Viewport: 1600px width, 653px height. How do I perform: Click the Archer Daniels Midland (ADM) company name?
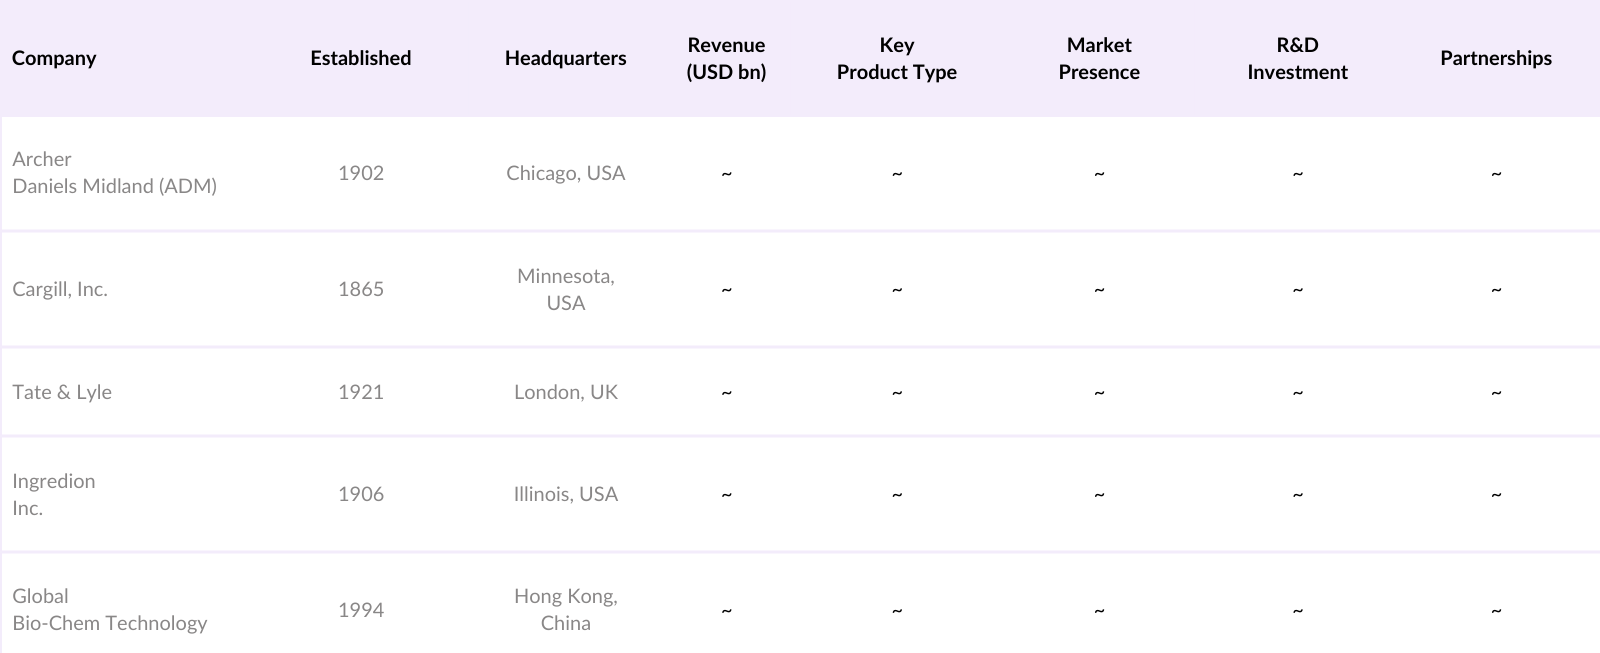pyautogui.click(x=114, y=173)
